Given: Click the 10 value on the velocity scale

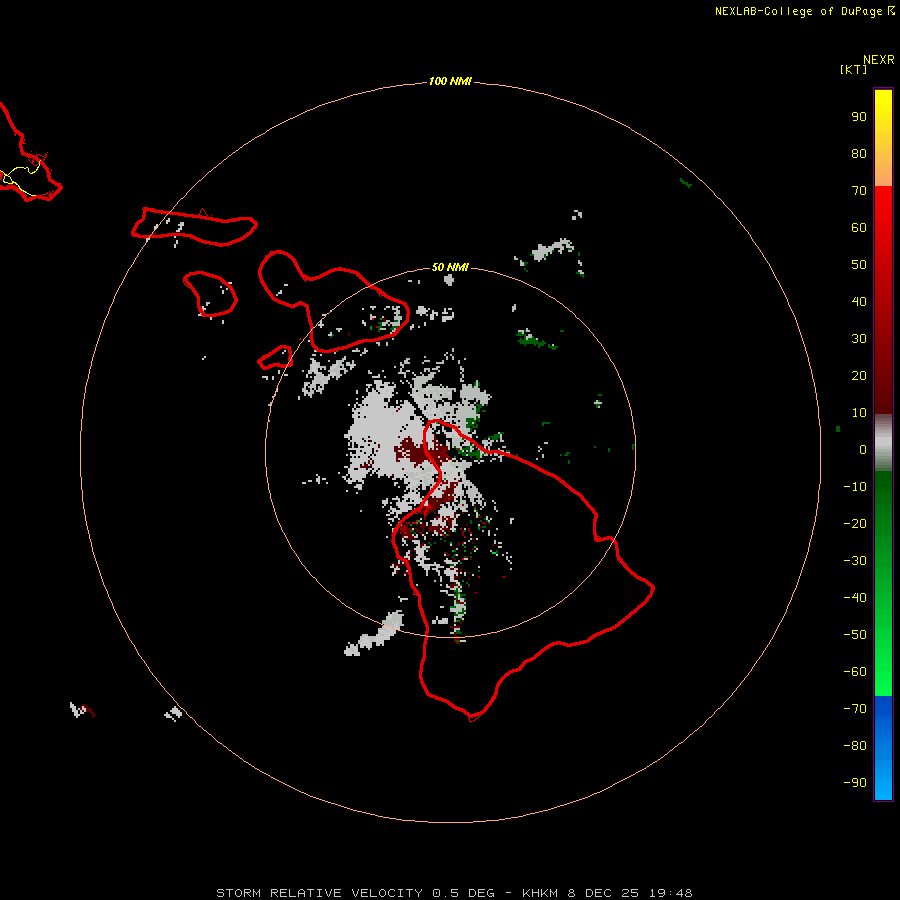Looking at the screenshot, I should tap(859, 413).
